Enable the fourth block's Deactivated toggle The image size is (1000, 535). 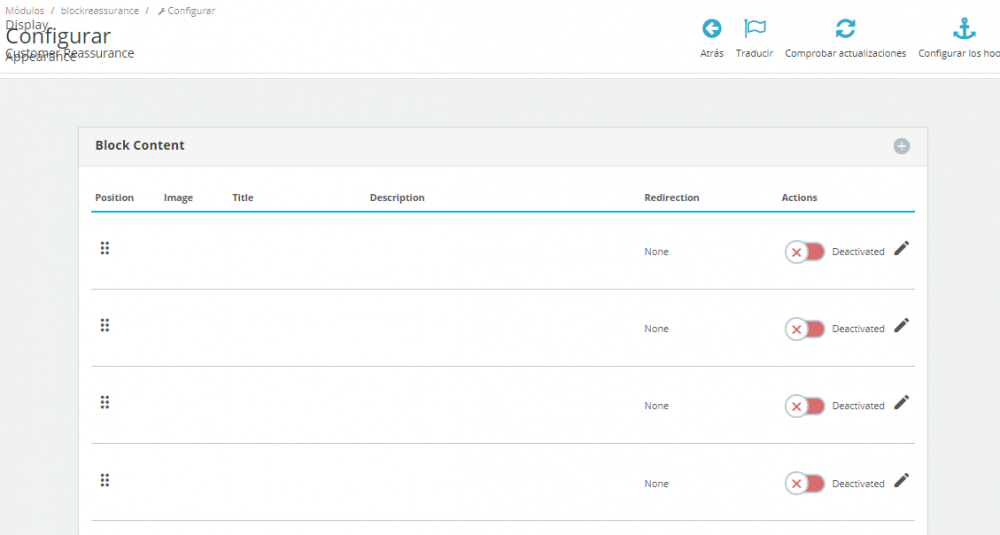point(805,483)
